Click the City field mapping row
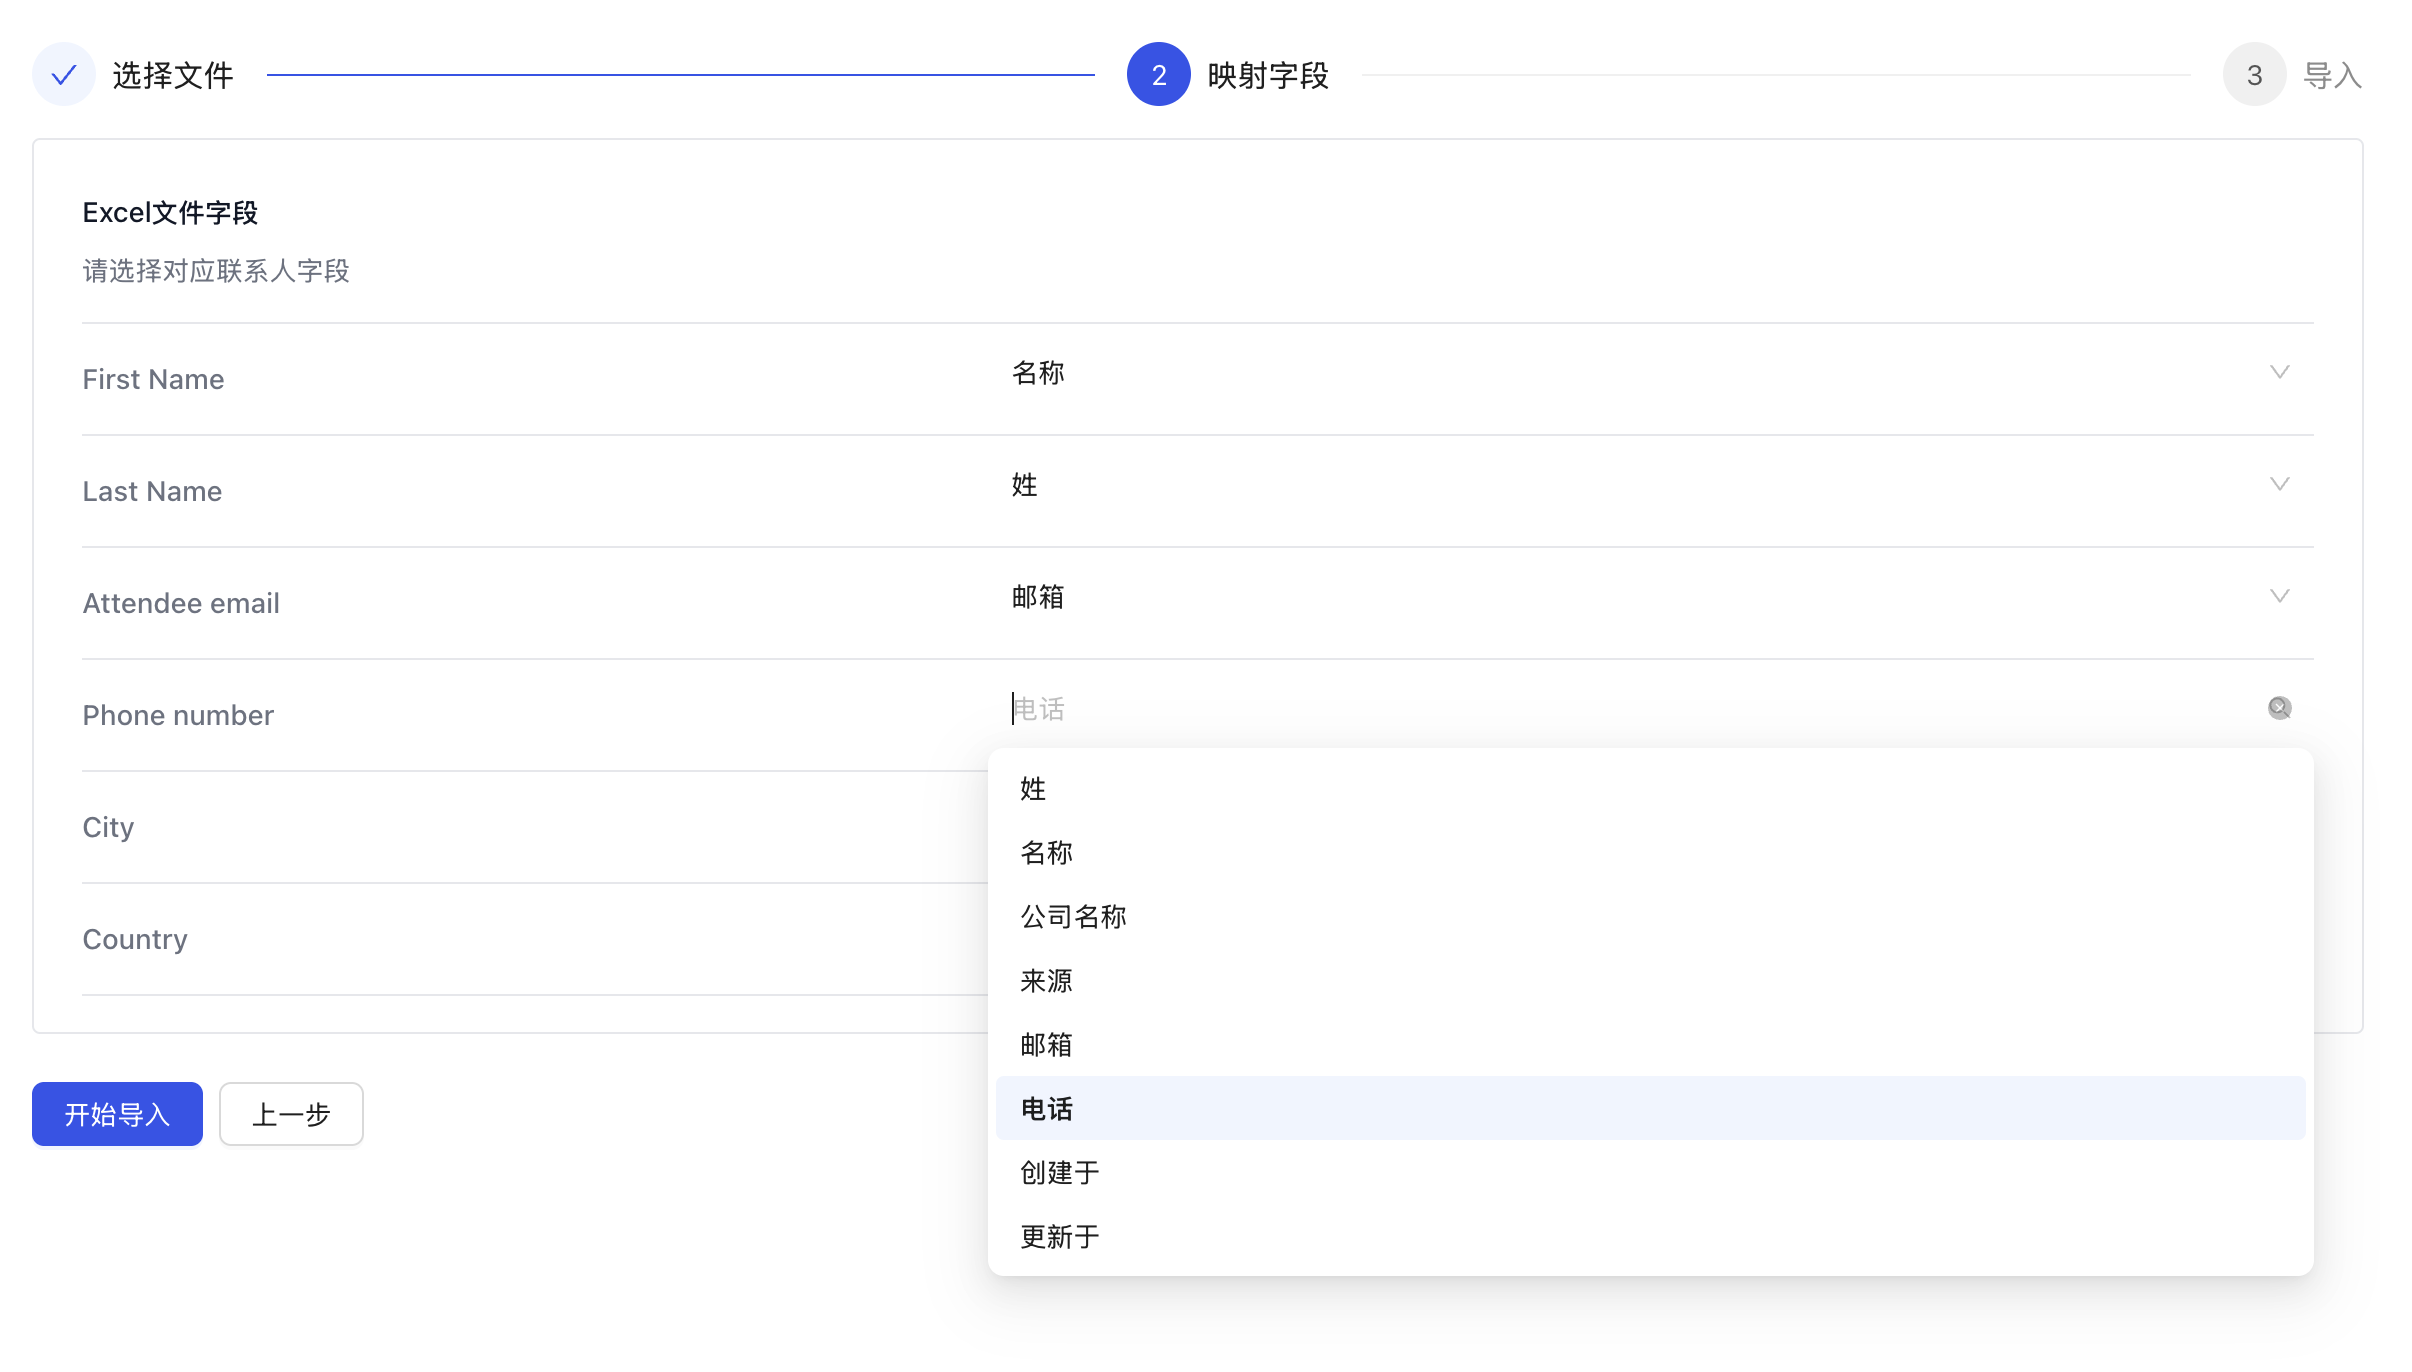Screen dimensions: 2412x1372 coord(500,826)
